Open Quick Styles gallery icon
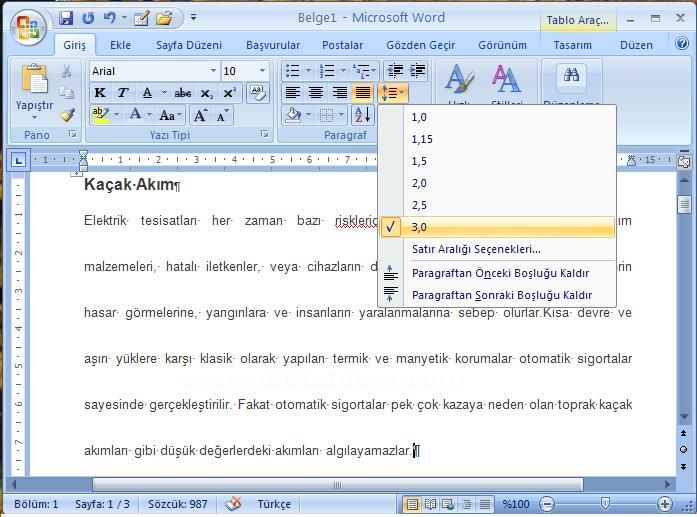 pos(459,79)
